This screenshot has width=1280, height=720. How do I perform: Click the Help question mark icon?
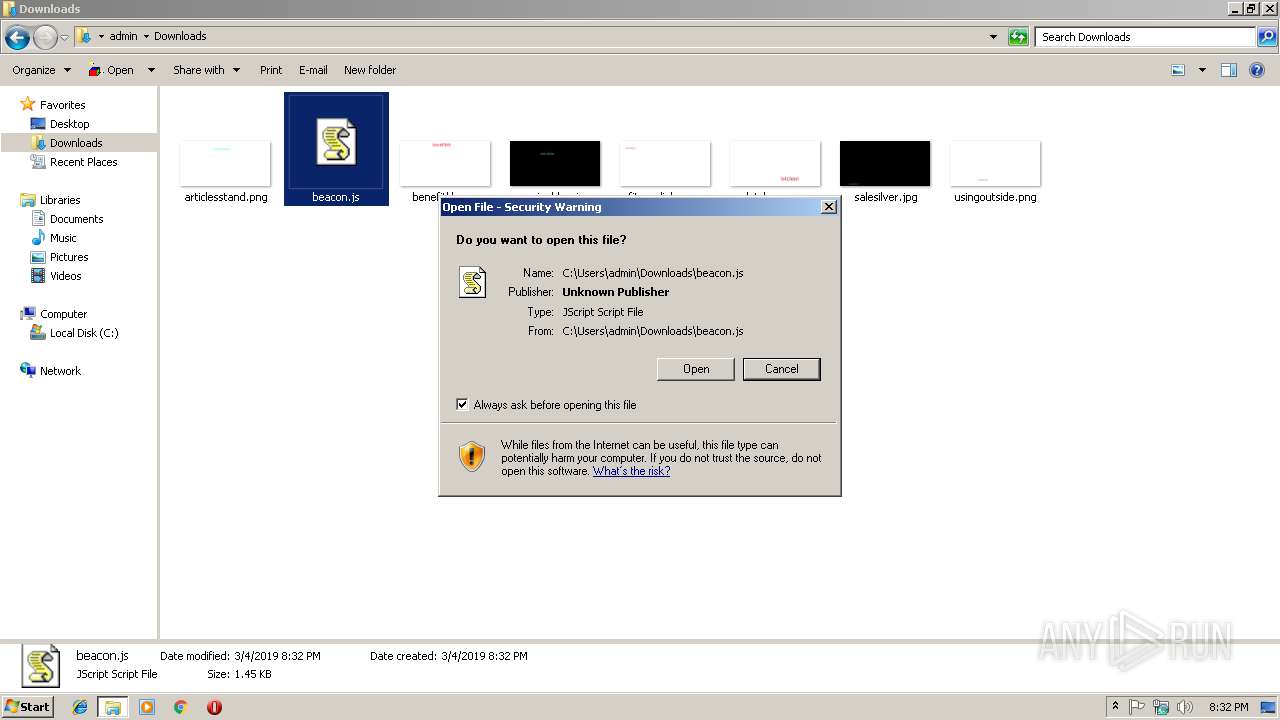[x=1257, y=70]
